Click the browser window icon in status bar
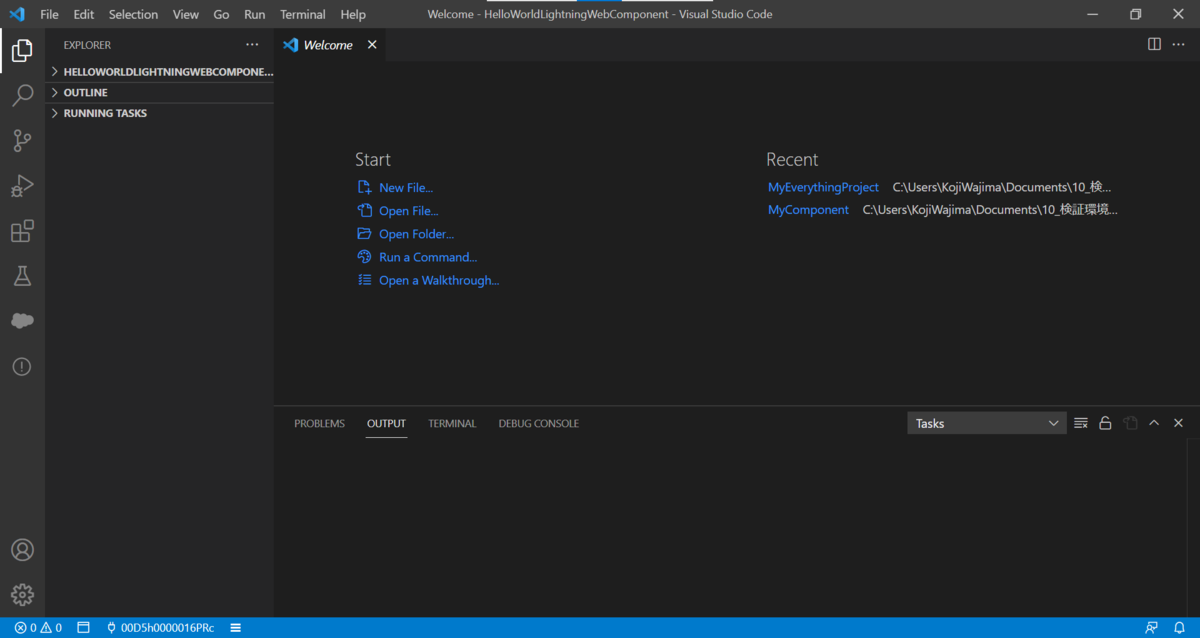Viewport: 1200px width, 638px height. 84,628
